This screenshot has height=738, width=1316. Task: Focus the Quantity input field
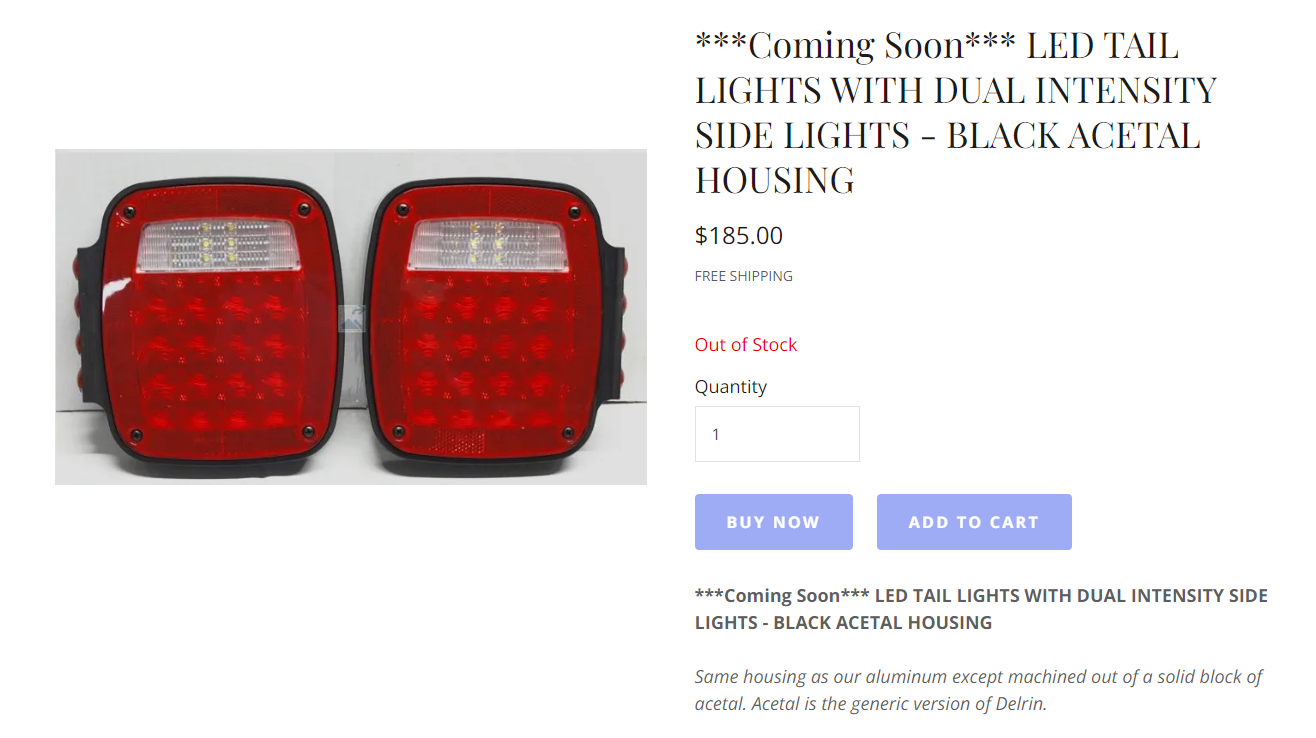[777, 434]
